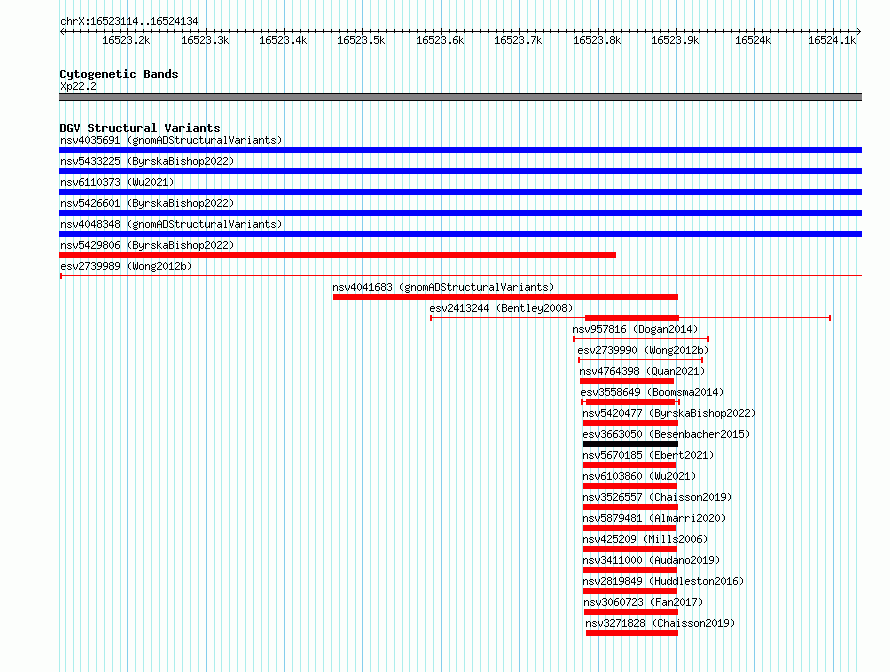Open esv2739990 (Wong2012b) label
This screenshot has width=890, height=672.
tap(643, 350)
